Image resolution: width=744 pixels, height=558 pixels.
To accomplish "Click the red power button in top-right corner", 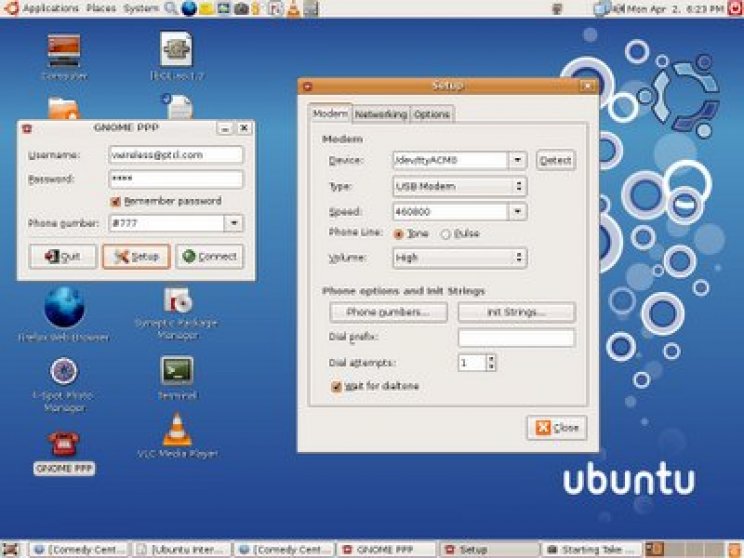I will [736, 9].
